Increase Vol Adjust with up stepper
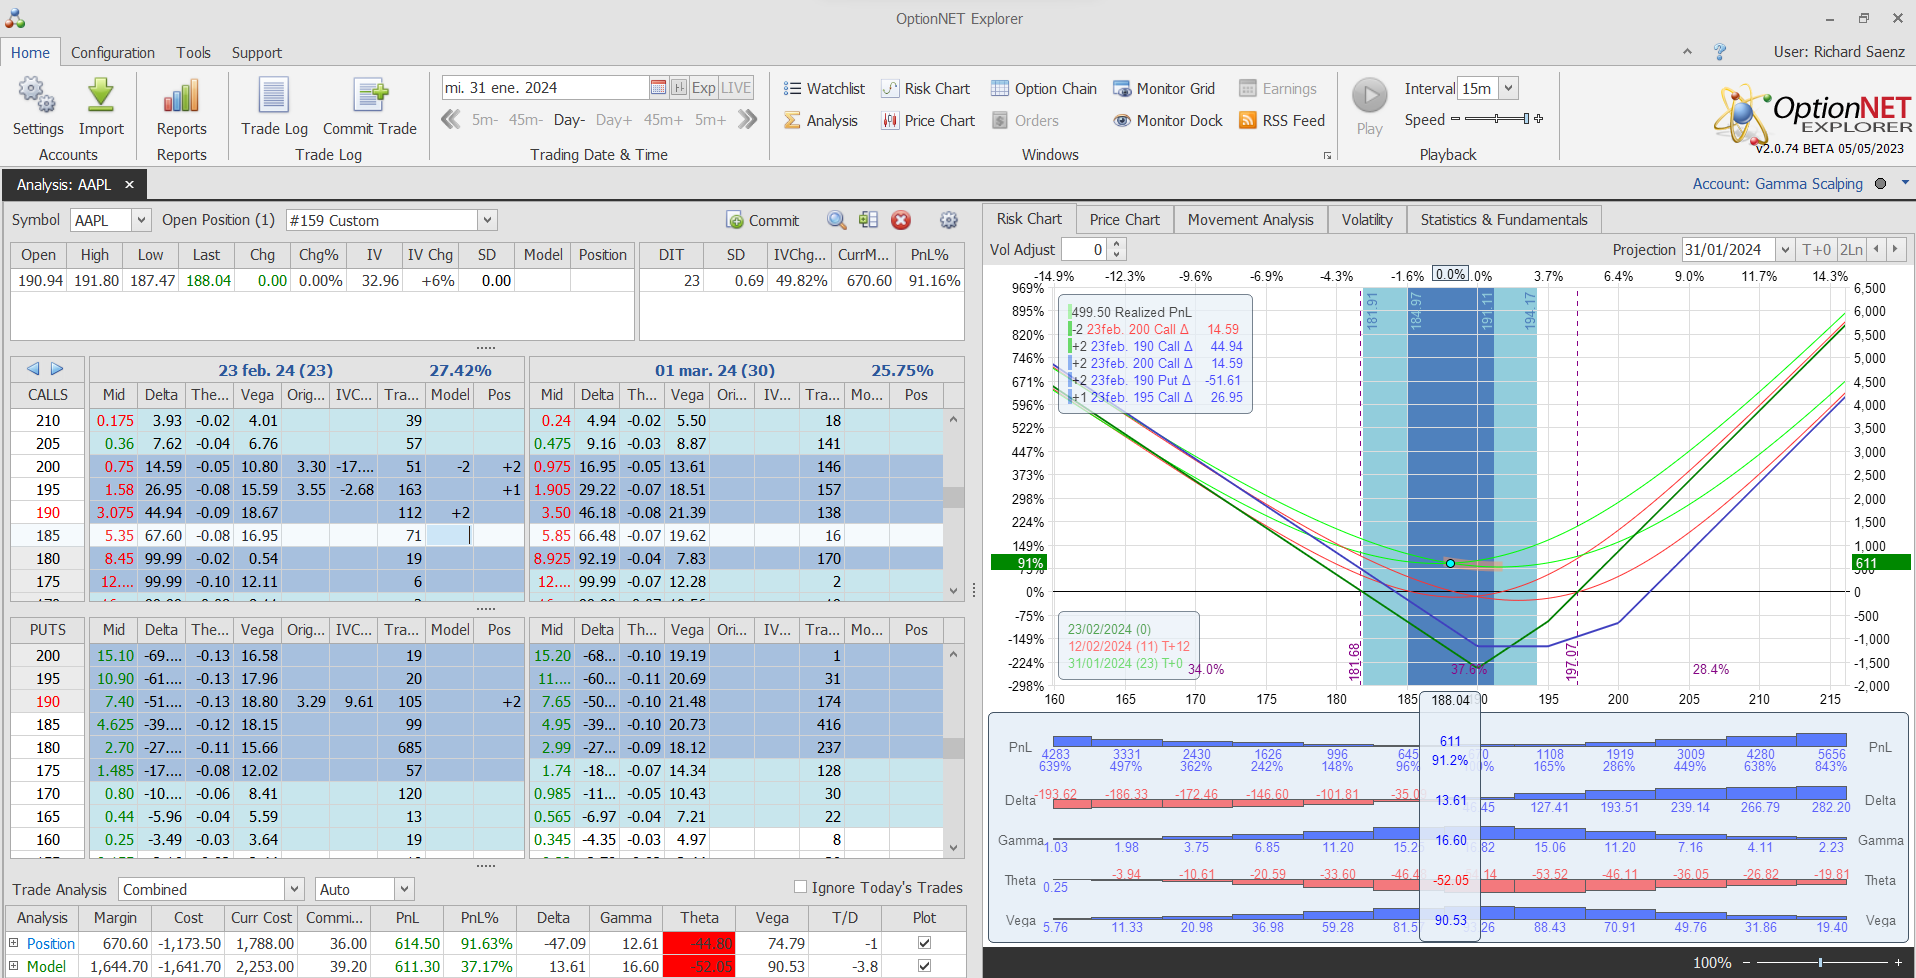Viewport: 1916px width, 978px height. click(1117, 244)
